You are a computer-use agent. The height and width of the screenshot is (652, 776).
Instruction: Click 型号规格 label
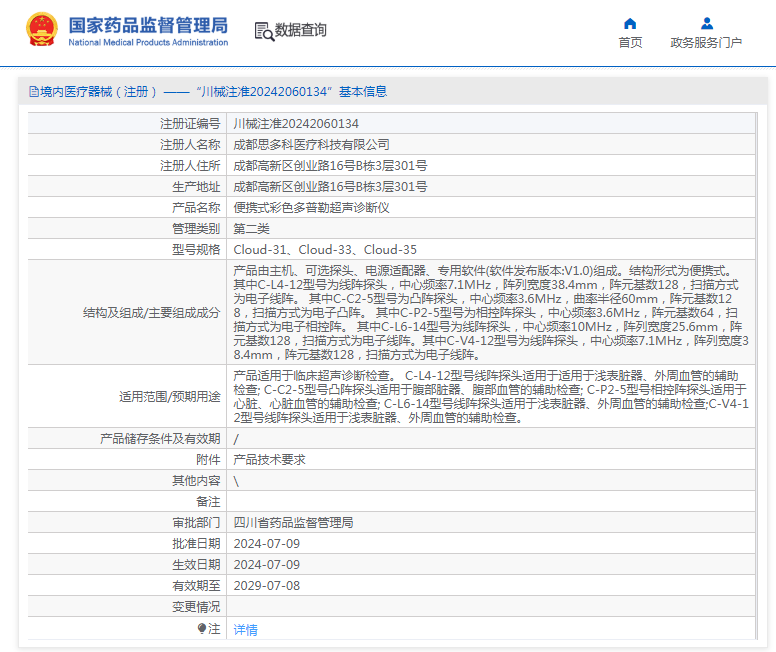tap(196, 250)
